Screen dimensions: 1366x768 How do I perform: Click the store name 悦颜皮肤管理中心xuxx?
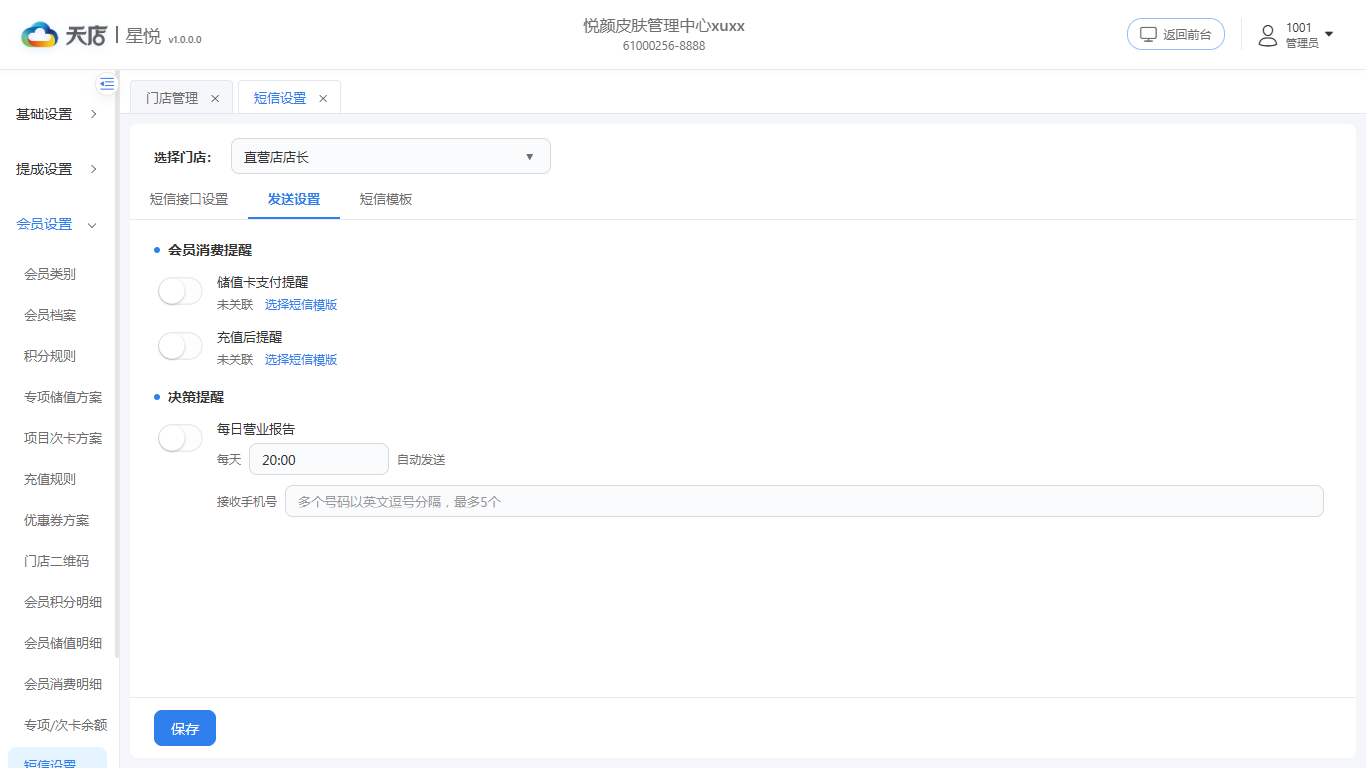664,26
